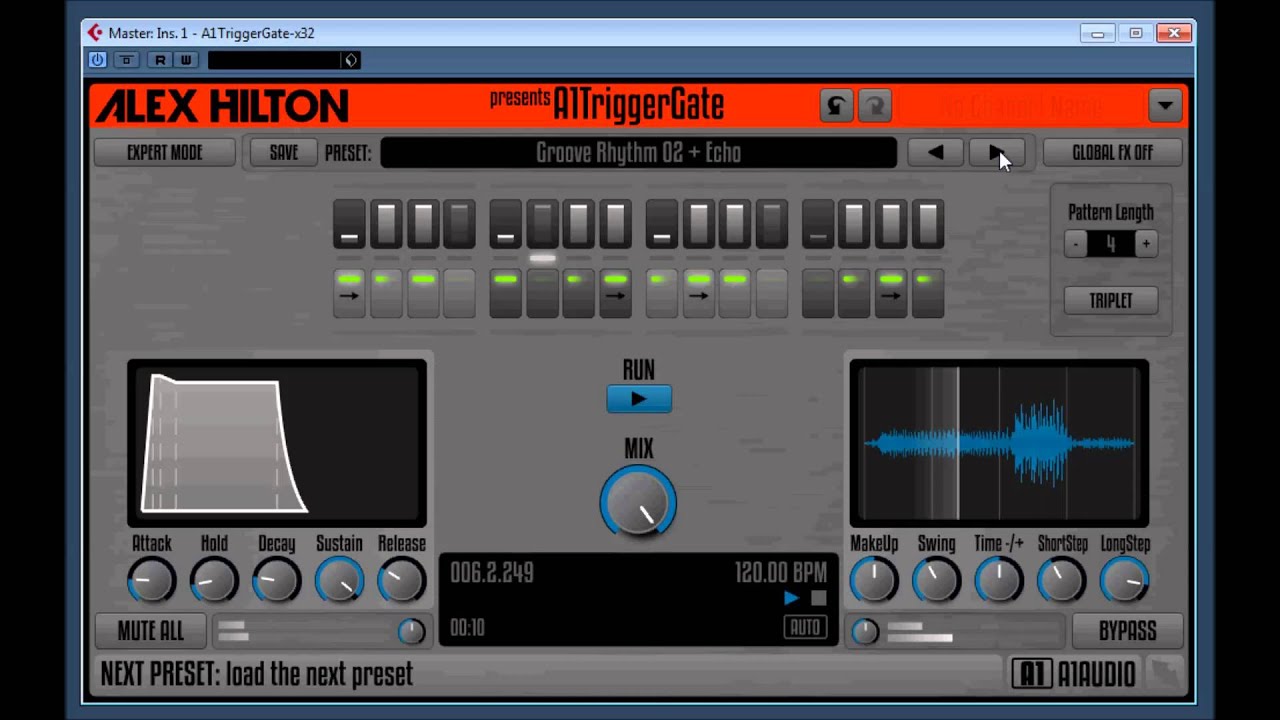The height and width of the screenshot is (720, 1280).
Task: Click the 006.2.249 position readout
Action: (x=492, y=573)
